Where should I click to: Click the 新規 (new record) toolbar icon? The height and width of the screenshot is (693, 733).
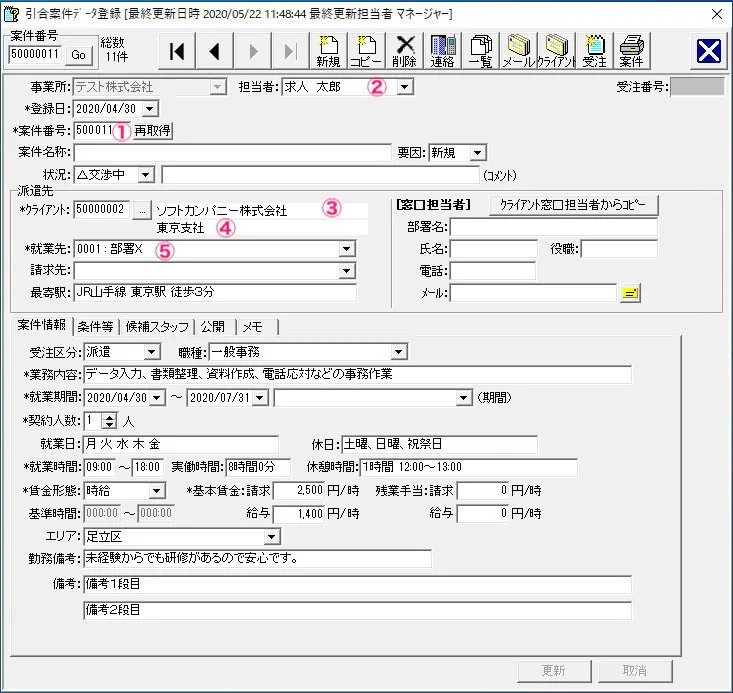click(328, 51)
